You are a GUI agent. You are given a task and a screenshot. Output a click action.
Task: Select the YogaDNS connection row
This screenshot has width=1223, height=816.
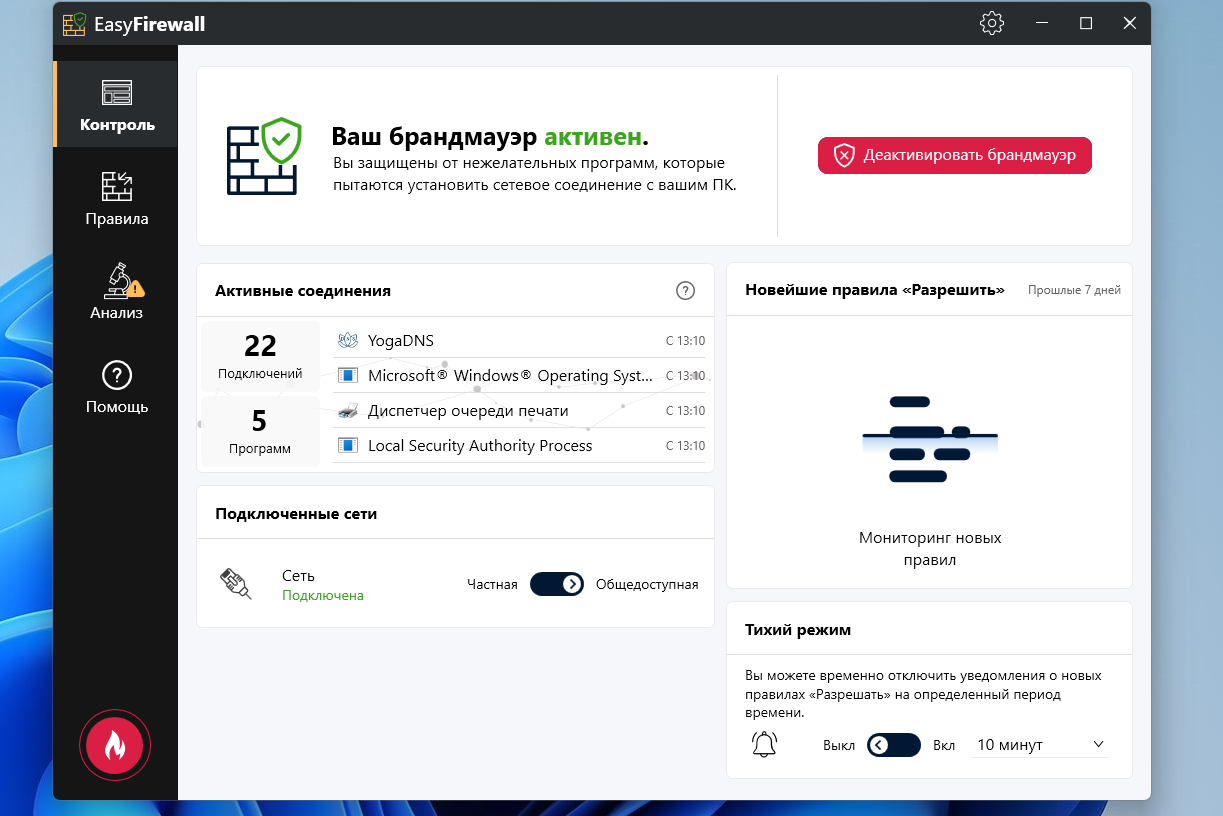[x=519, y=341]
